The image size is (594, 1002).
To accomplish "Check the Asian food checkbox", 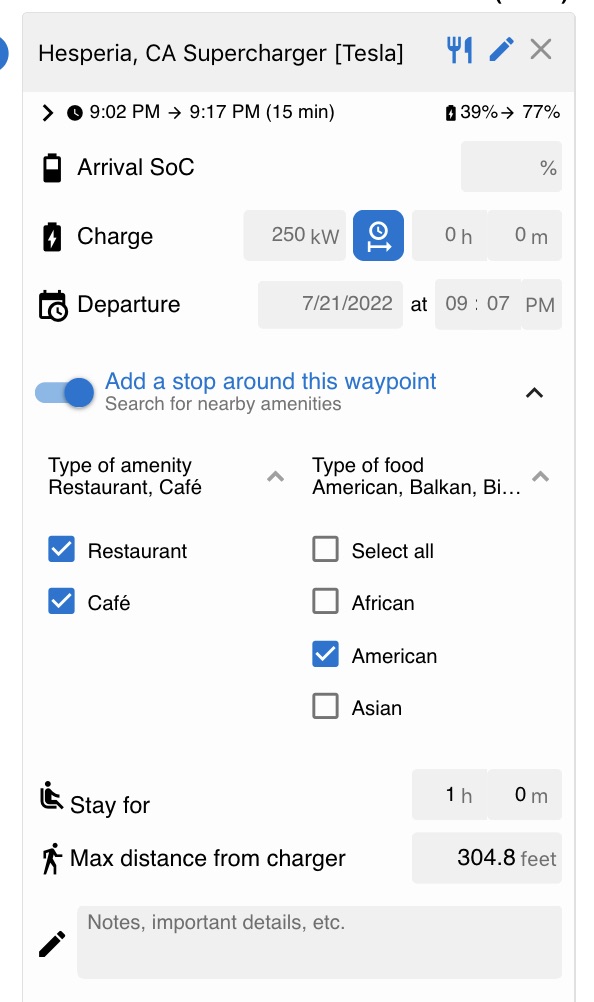I will click(325, 707).
